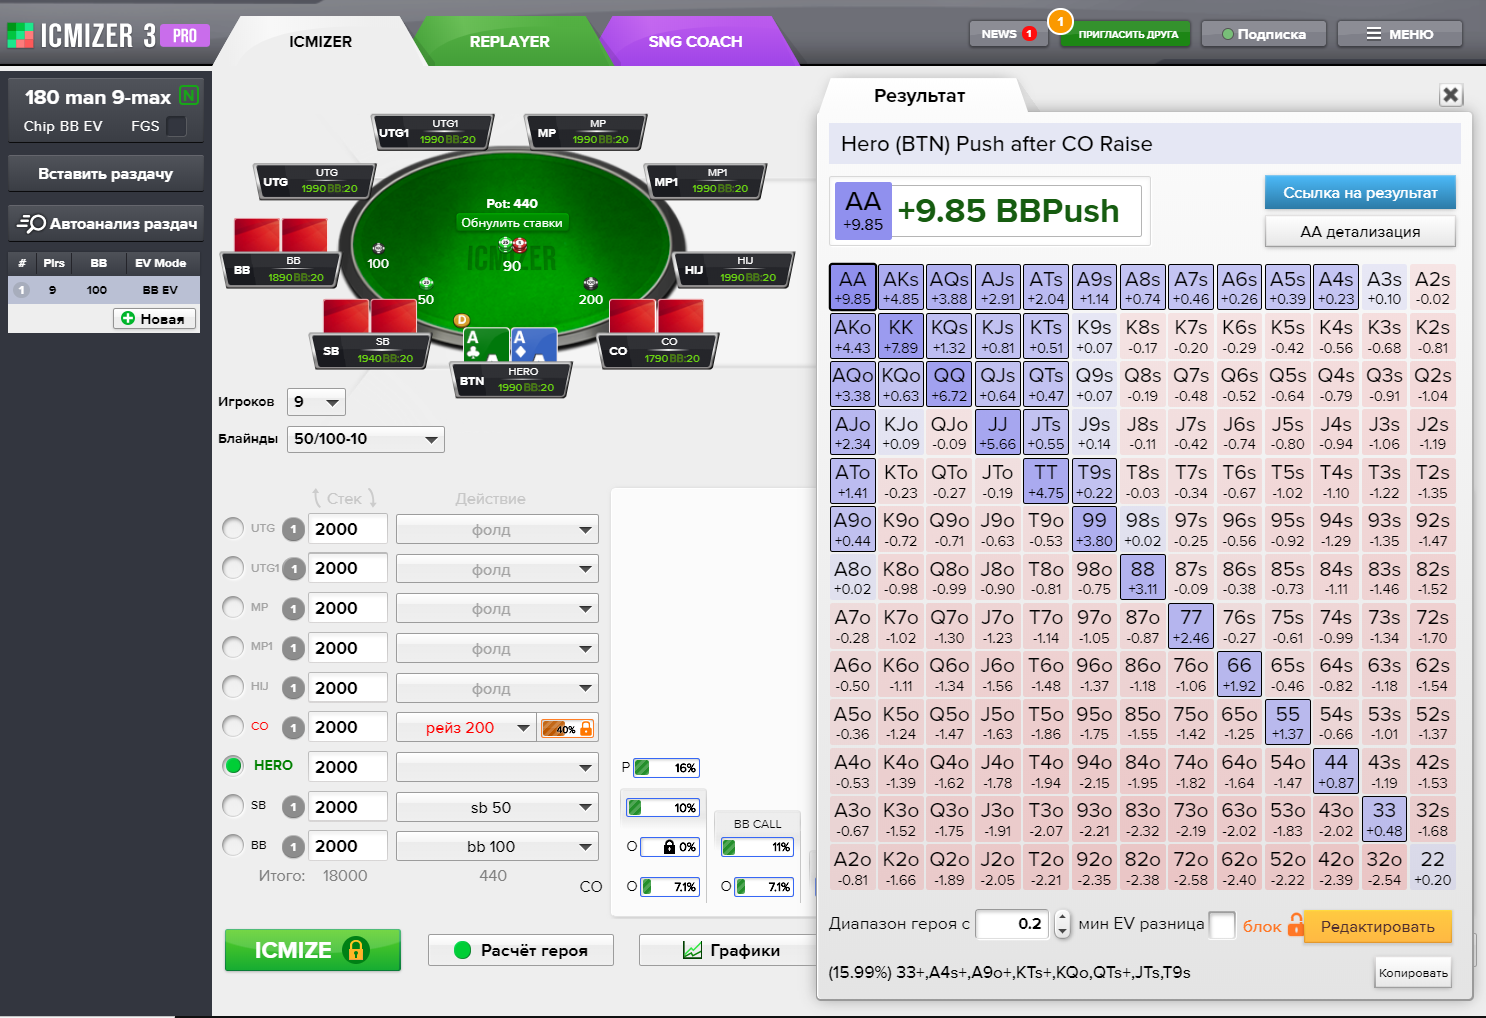Open the HERO action dropdown
This screenshot has height=1018, width=1486.
(x=497, y=767)
